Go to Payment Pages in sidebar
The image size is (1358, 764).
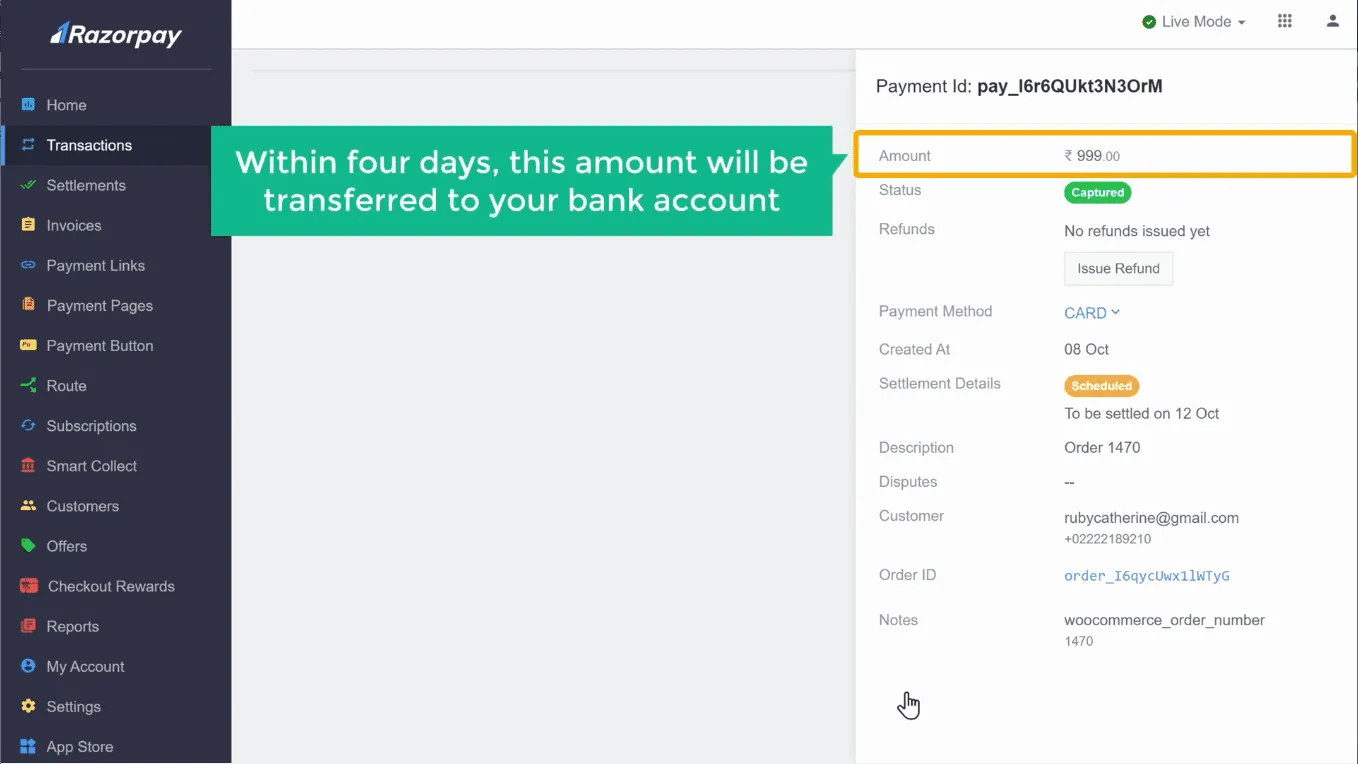pyautogui.click(x=99, y=306)
